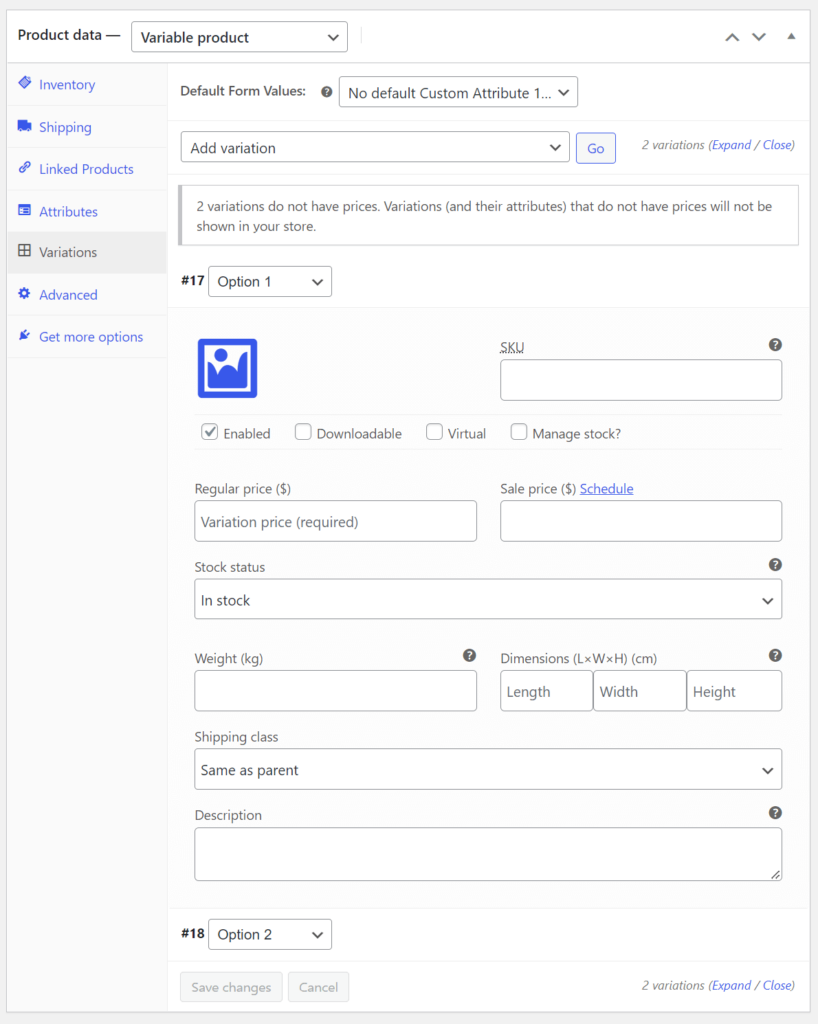This screenshot has height=1024, width=818.
Task: Open the Shipping class dropdown
Action: 488,769
